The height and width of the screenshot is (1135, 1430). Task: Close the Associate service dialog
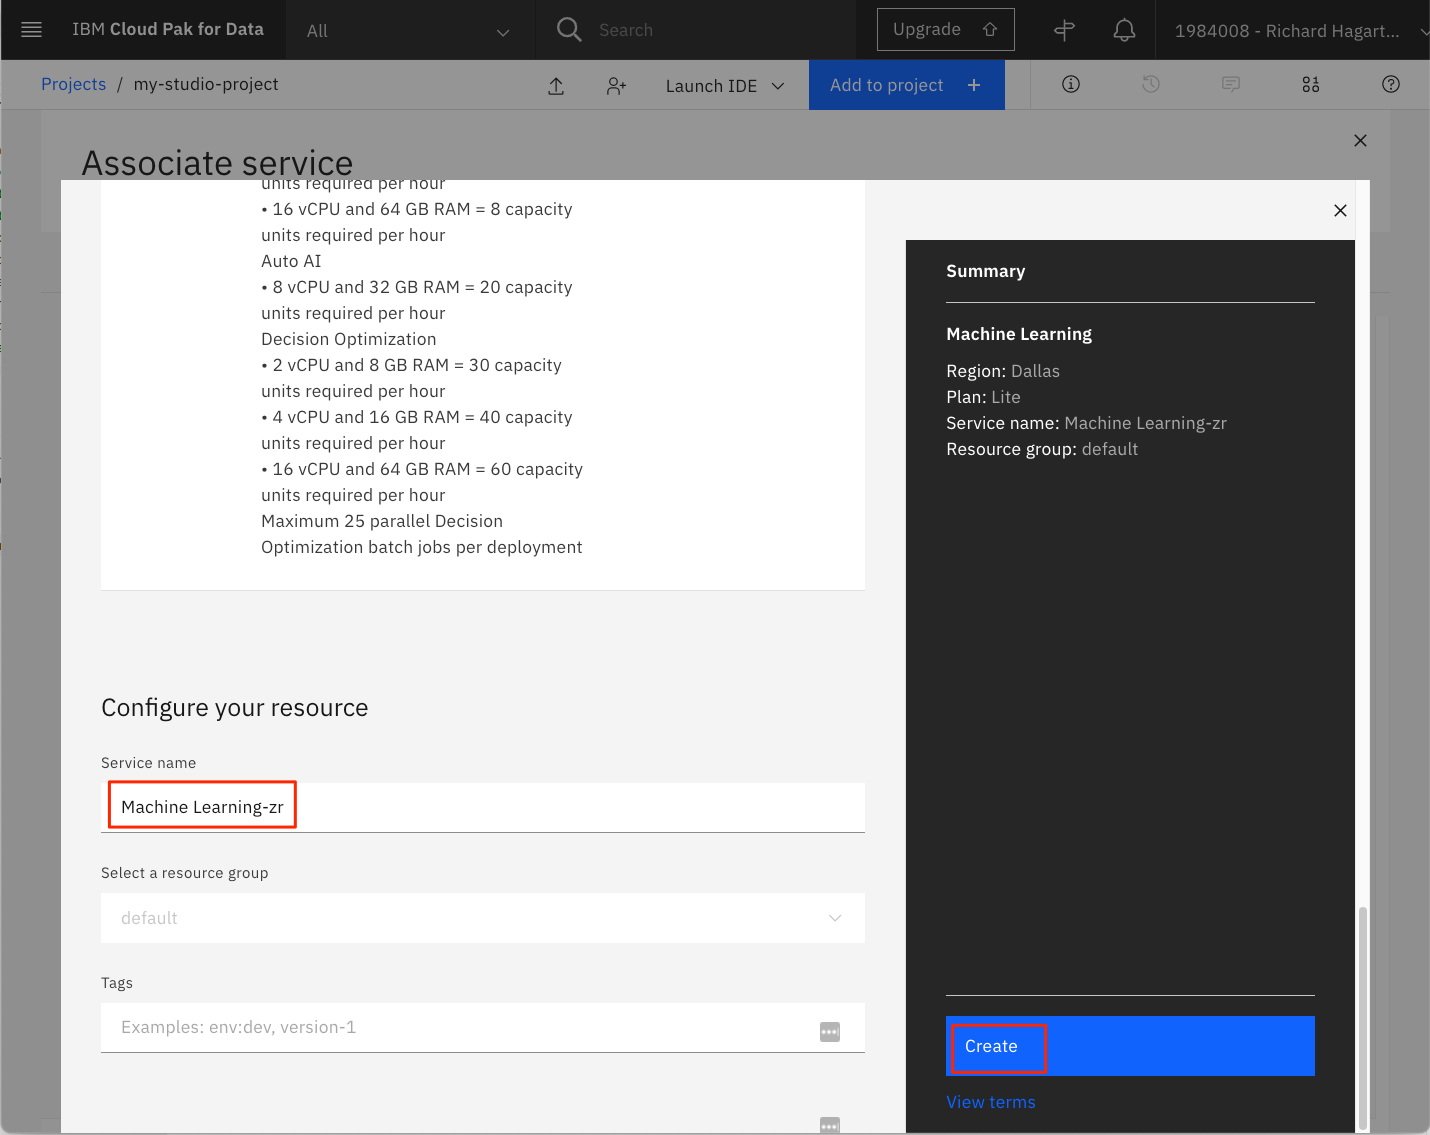(x=1360, y=141)
